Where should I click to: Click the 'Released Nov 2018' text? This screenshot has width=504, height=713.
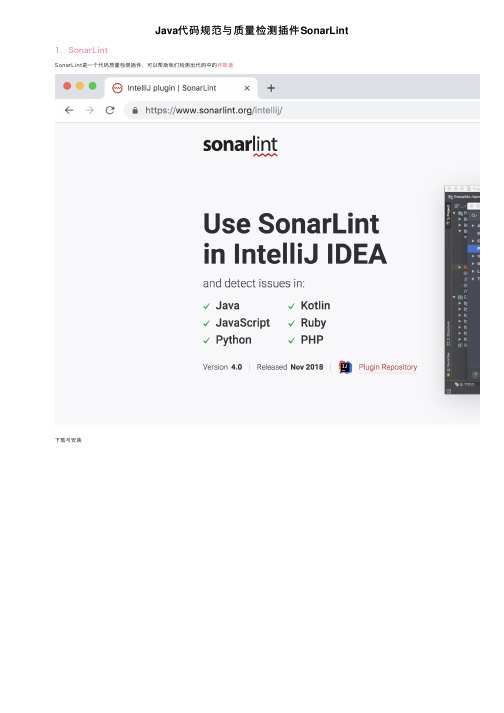(x=290, y=367)
